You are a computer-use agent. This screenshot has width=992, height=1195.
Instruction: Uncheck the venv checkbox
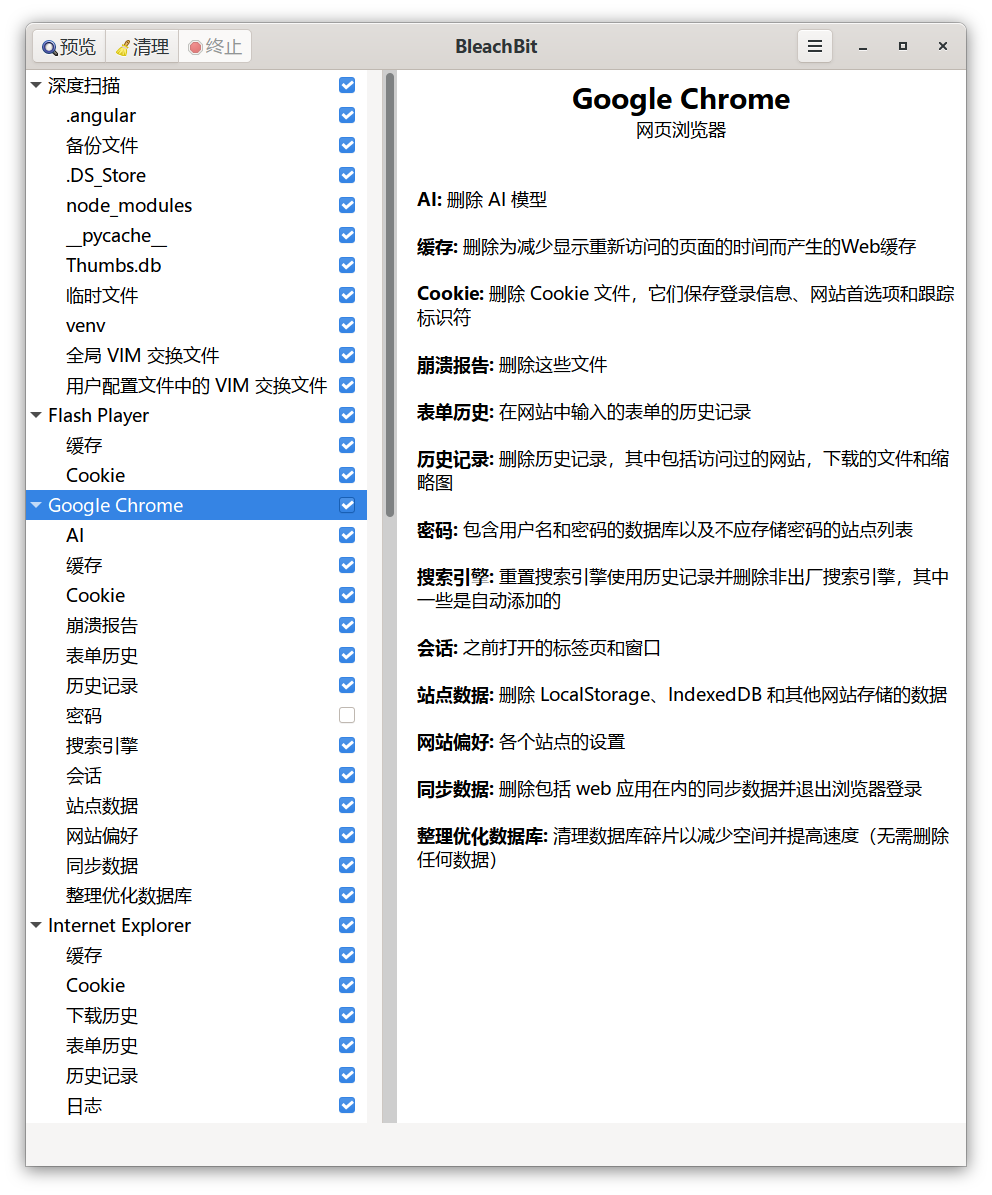click(347, 325)
